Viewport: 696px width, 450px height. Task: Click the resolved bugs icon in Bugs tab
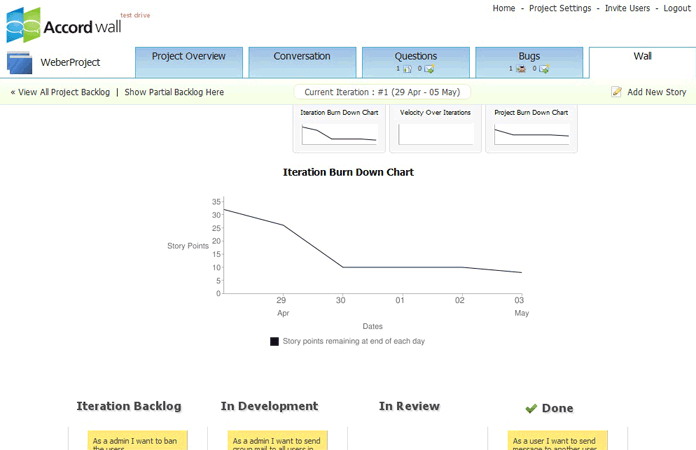click(x=545, y=69)
